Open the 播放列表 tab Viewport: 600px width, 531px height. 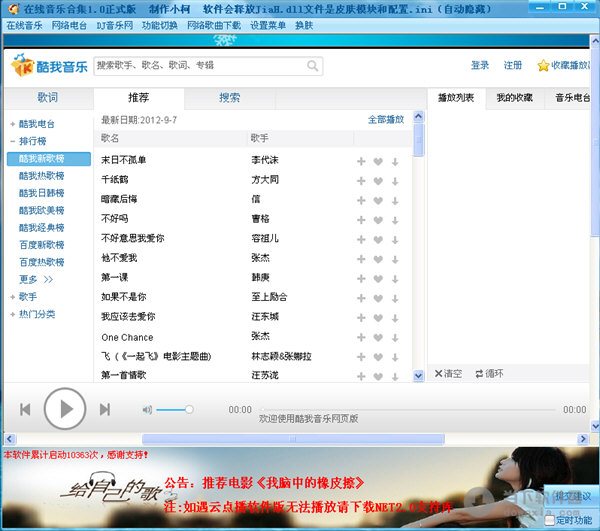point(456,98)
